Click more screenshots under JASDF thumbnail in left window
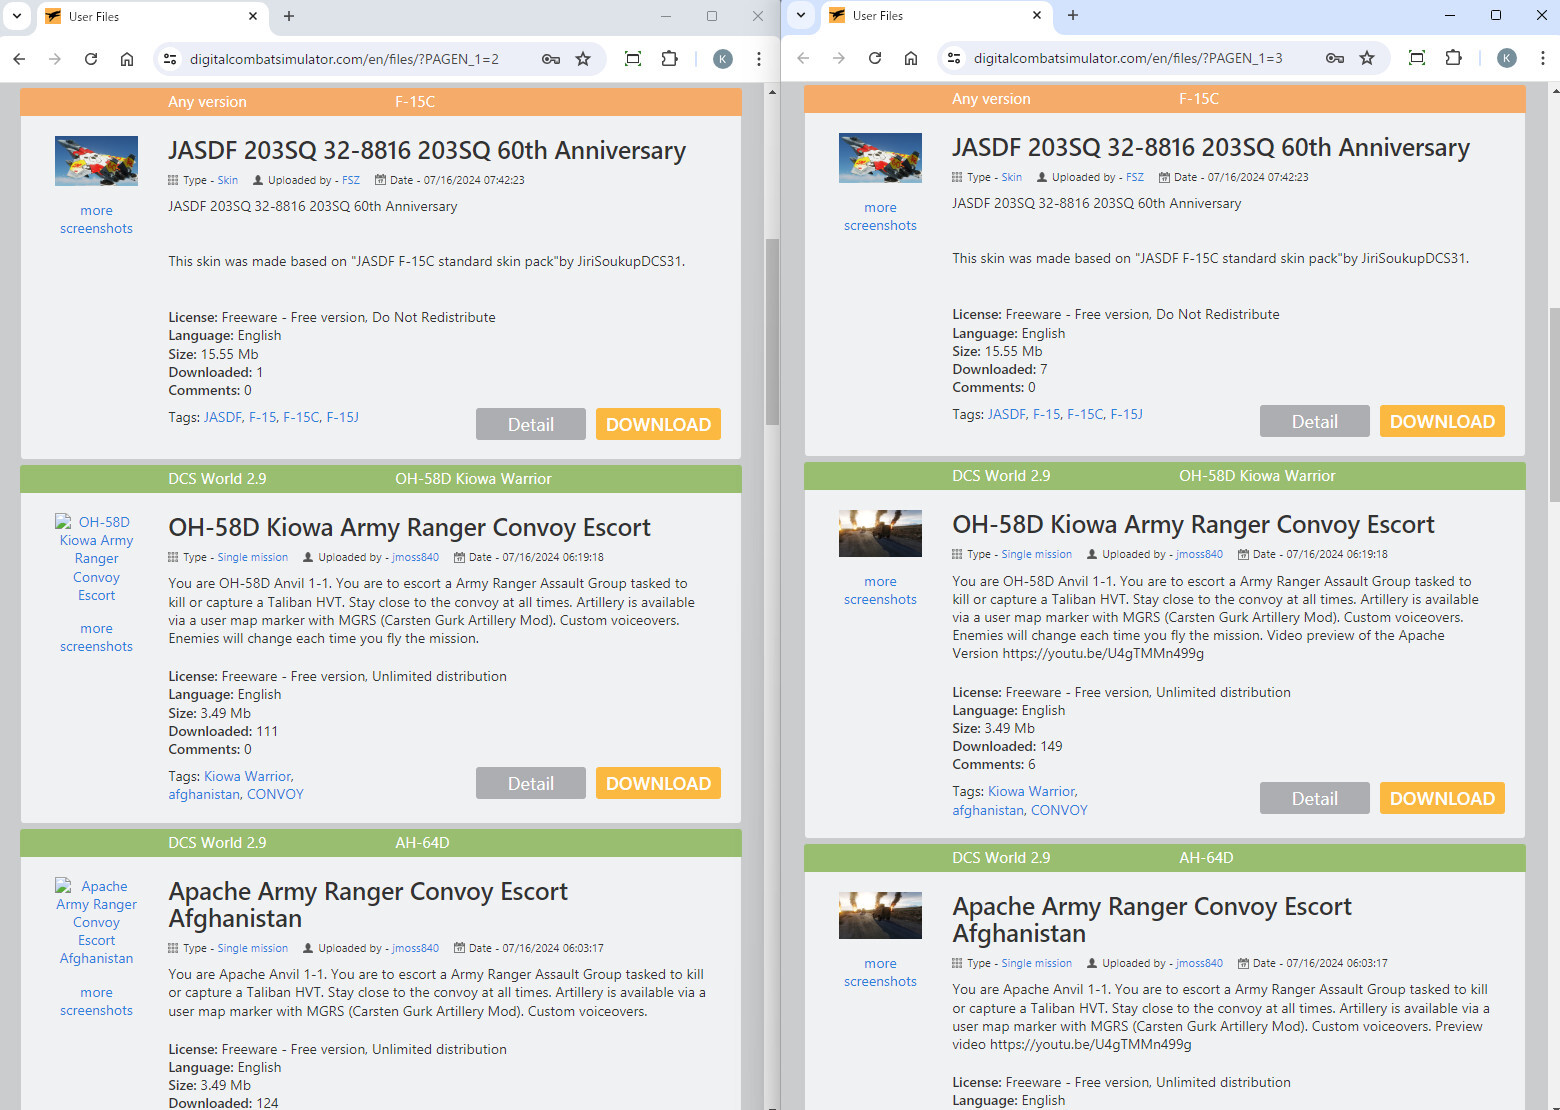 click(x=96, y=219)
